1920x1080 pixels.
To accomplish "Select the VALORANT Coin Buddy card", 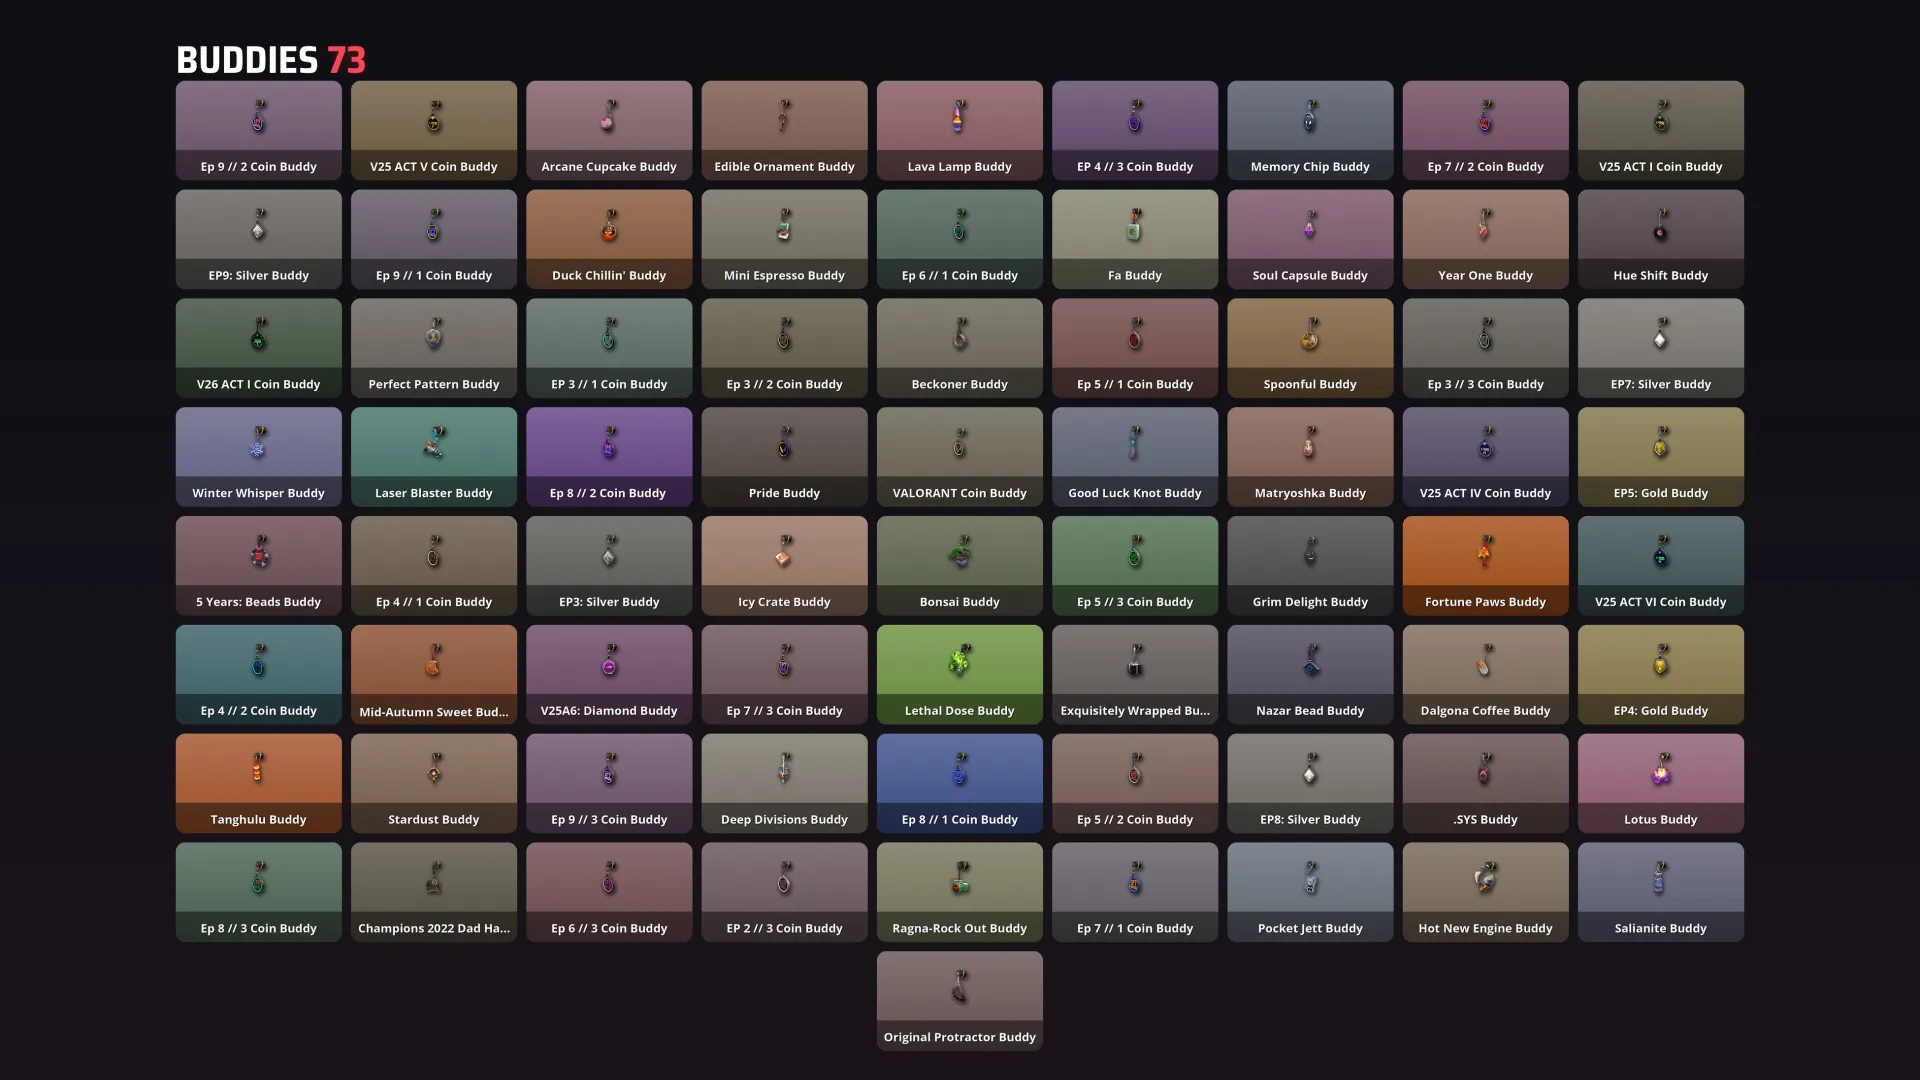I will coord(960,457).
